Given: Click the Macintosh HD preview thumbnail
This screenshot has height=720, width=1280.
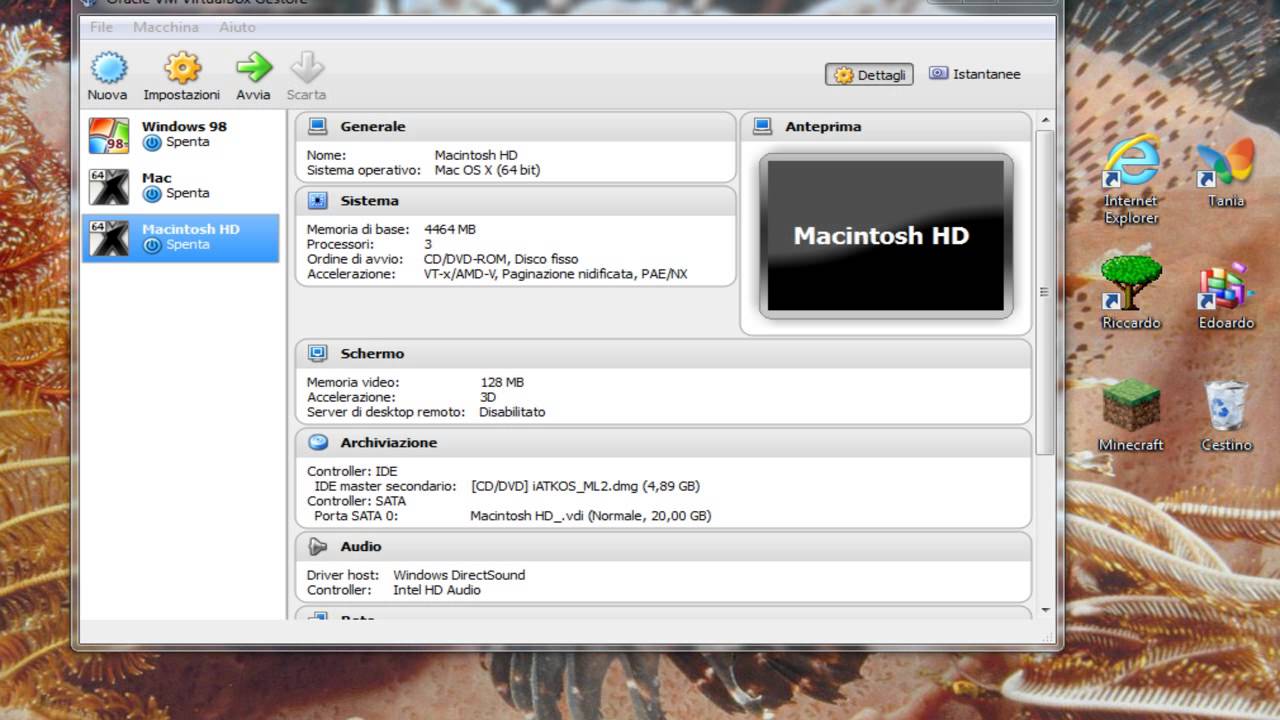Looking at the screenshot, I should click(886, 236).
